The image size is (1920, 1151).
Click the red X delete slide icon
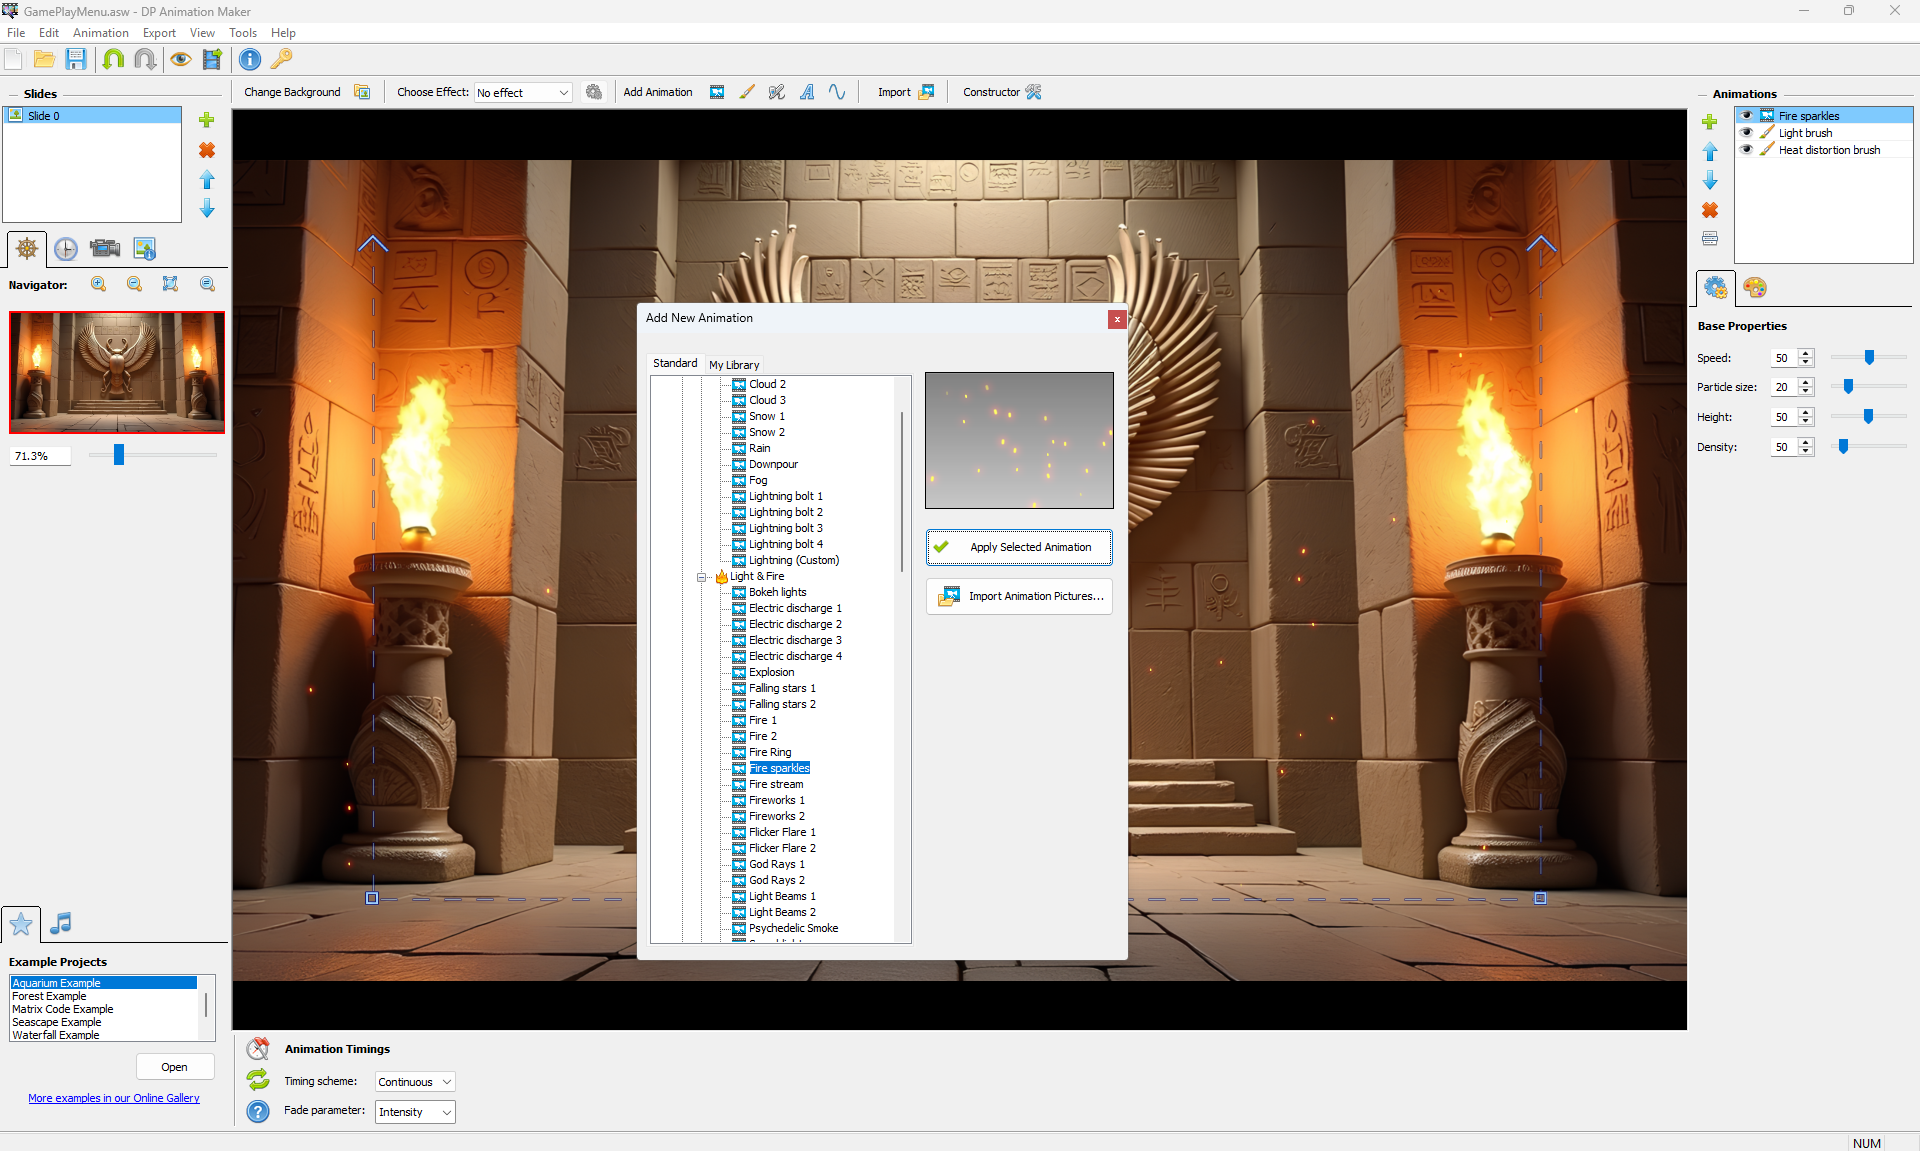pyautogui.click(x=207, y=150)
